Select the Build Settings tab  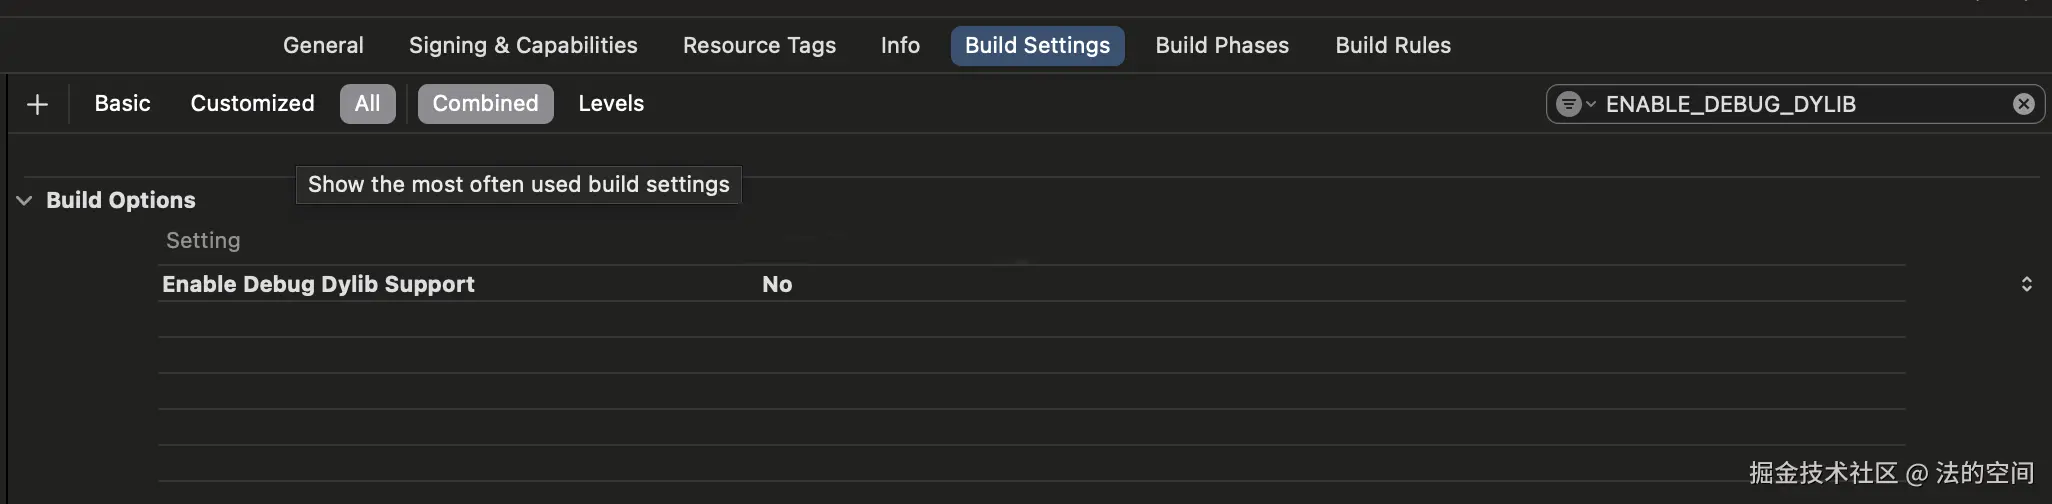pos(1037,46)
